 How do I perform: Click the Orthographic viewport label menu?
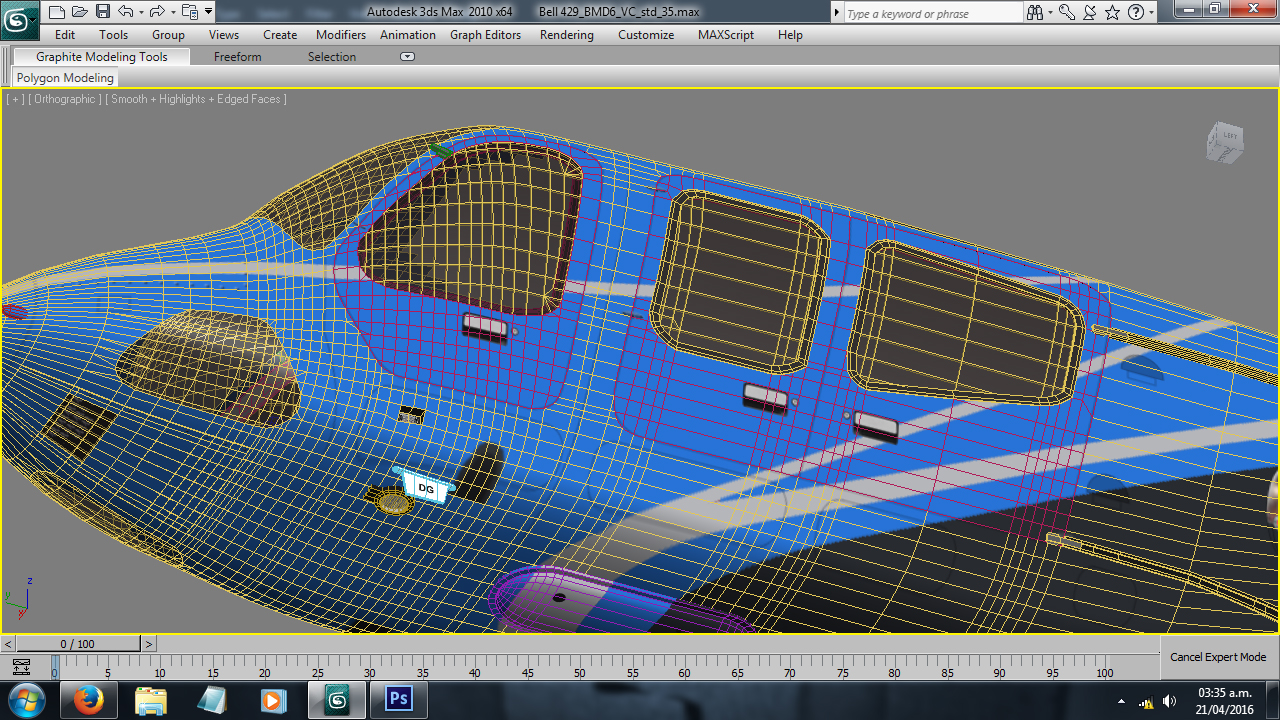click(65, 99)
